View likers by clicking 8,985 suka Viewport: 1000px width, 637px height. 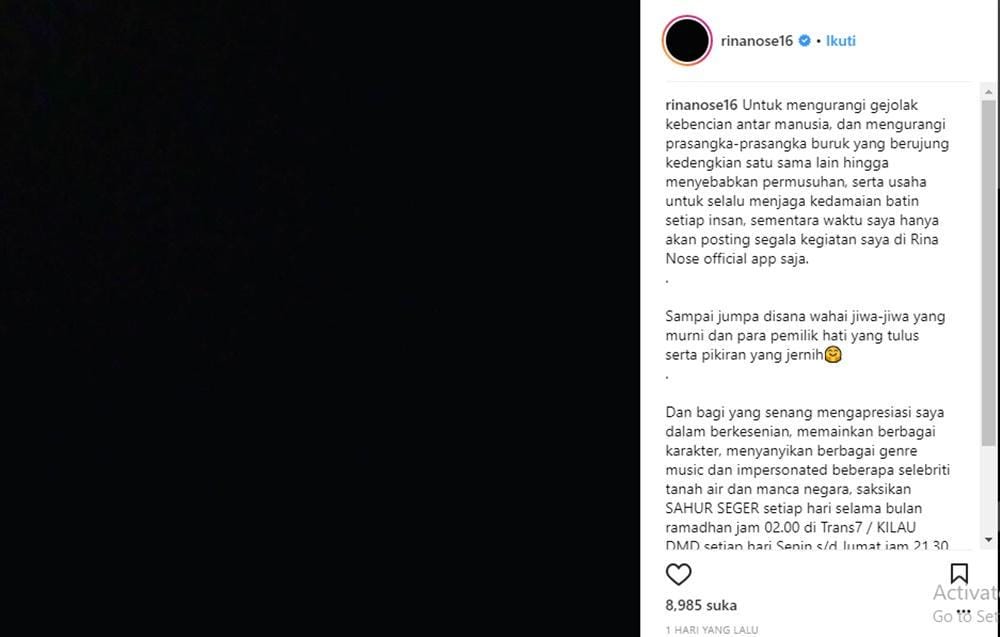pyautogui.click(x=701, y=605)
